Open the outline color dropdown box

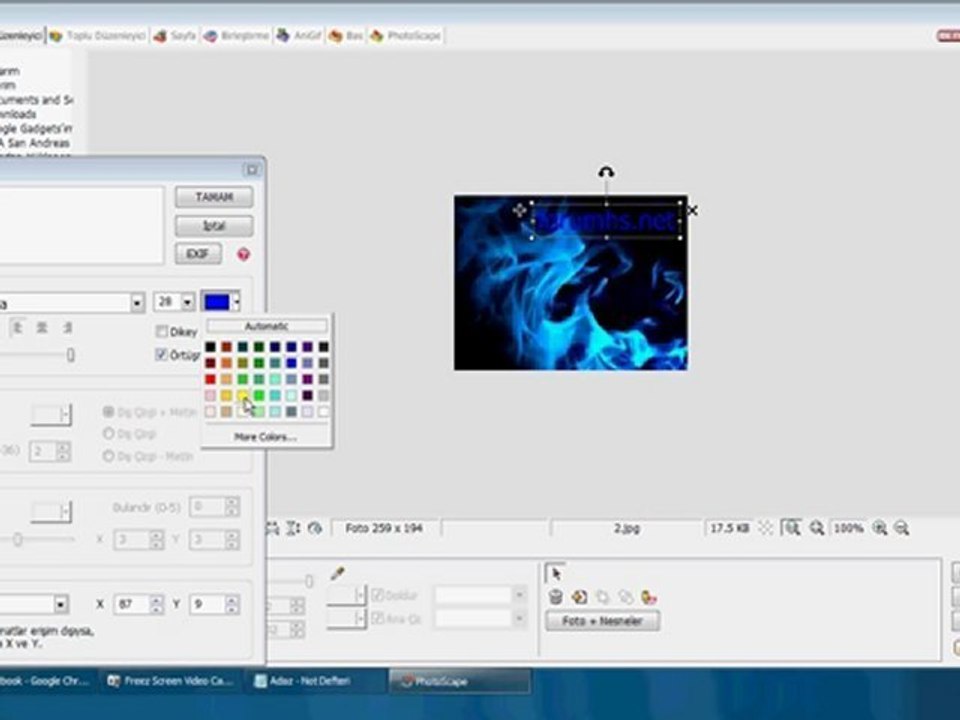tap(51, 414)
